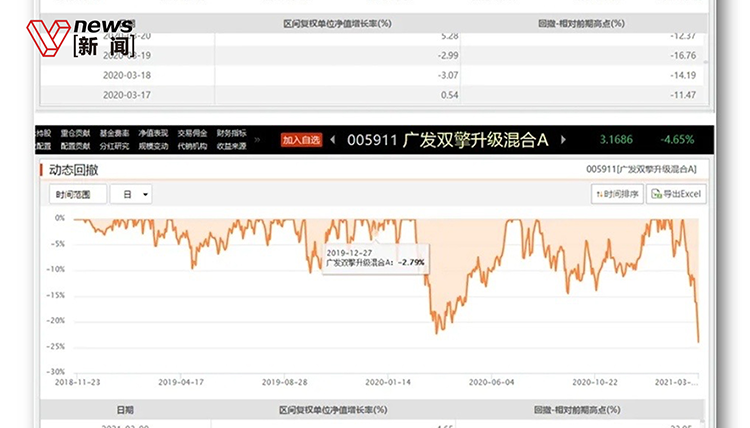Click the sort arrows icon in 时间排序
750x428 pixels.
(x=599, y=194)
